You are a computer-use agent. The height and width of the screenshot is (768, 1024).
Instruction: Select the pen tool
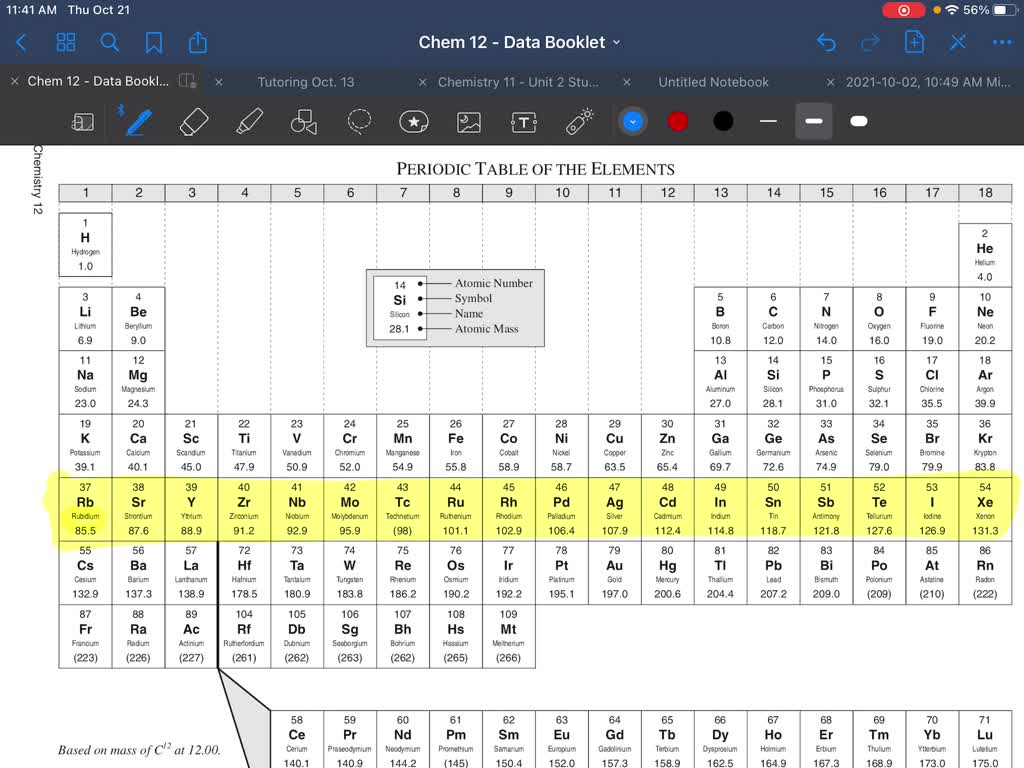[137, 121]
